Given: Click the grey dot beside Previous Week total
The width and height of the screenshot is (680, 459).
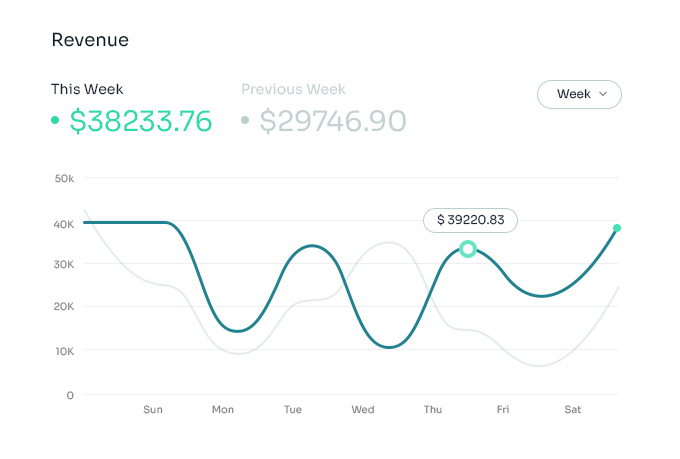Looking at the screenshot, I should pyautogui.click(x=245, y=121).
